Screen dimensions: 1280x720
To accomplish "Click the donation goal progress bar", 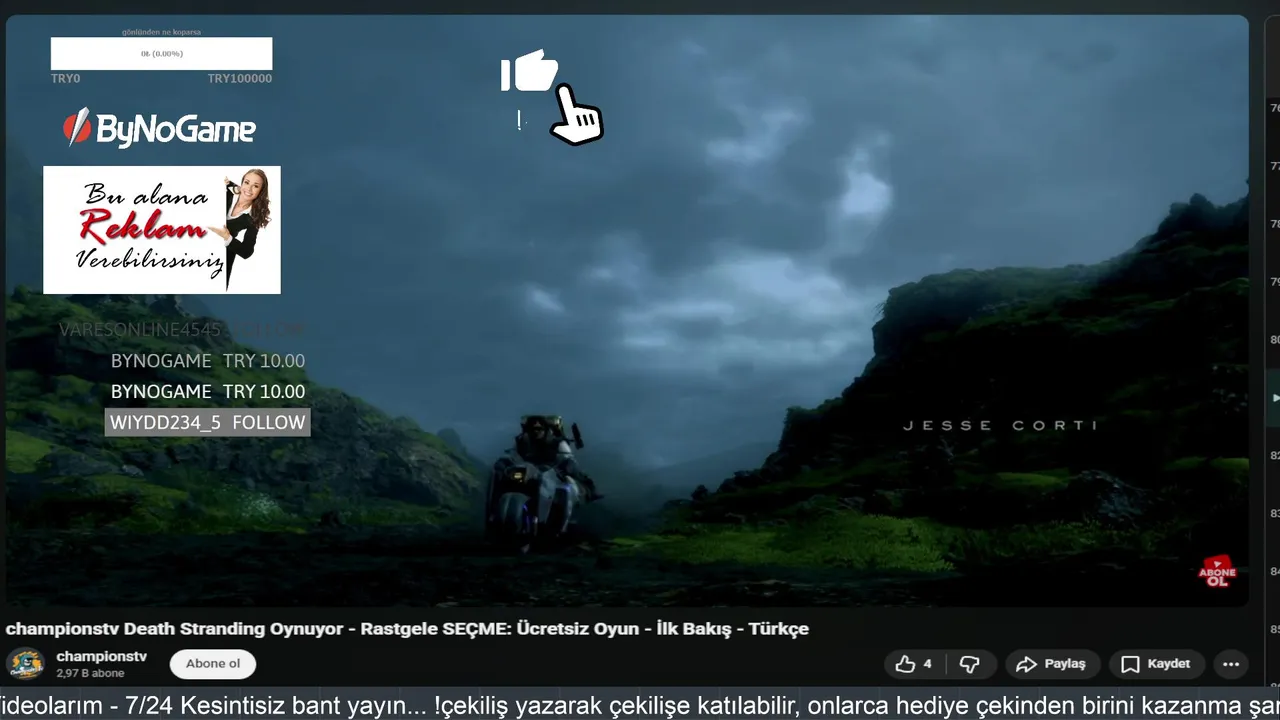I will (161, 53).
